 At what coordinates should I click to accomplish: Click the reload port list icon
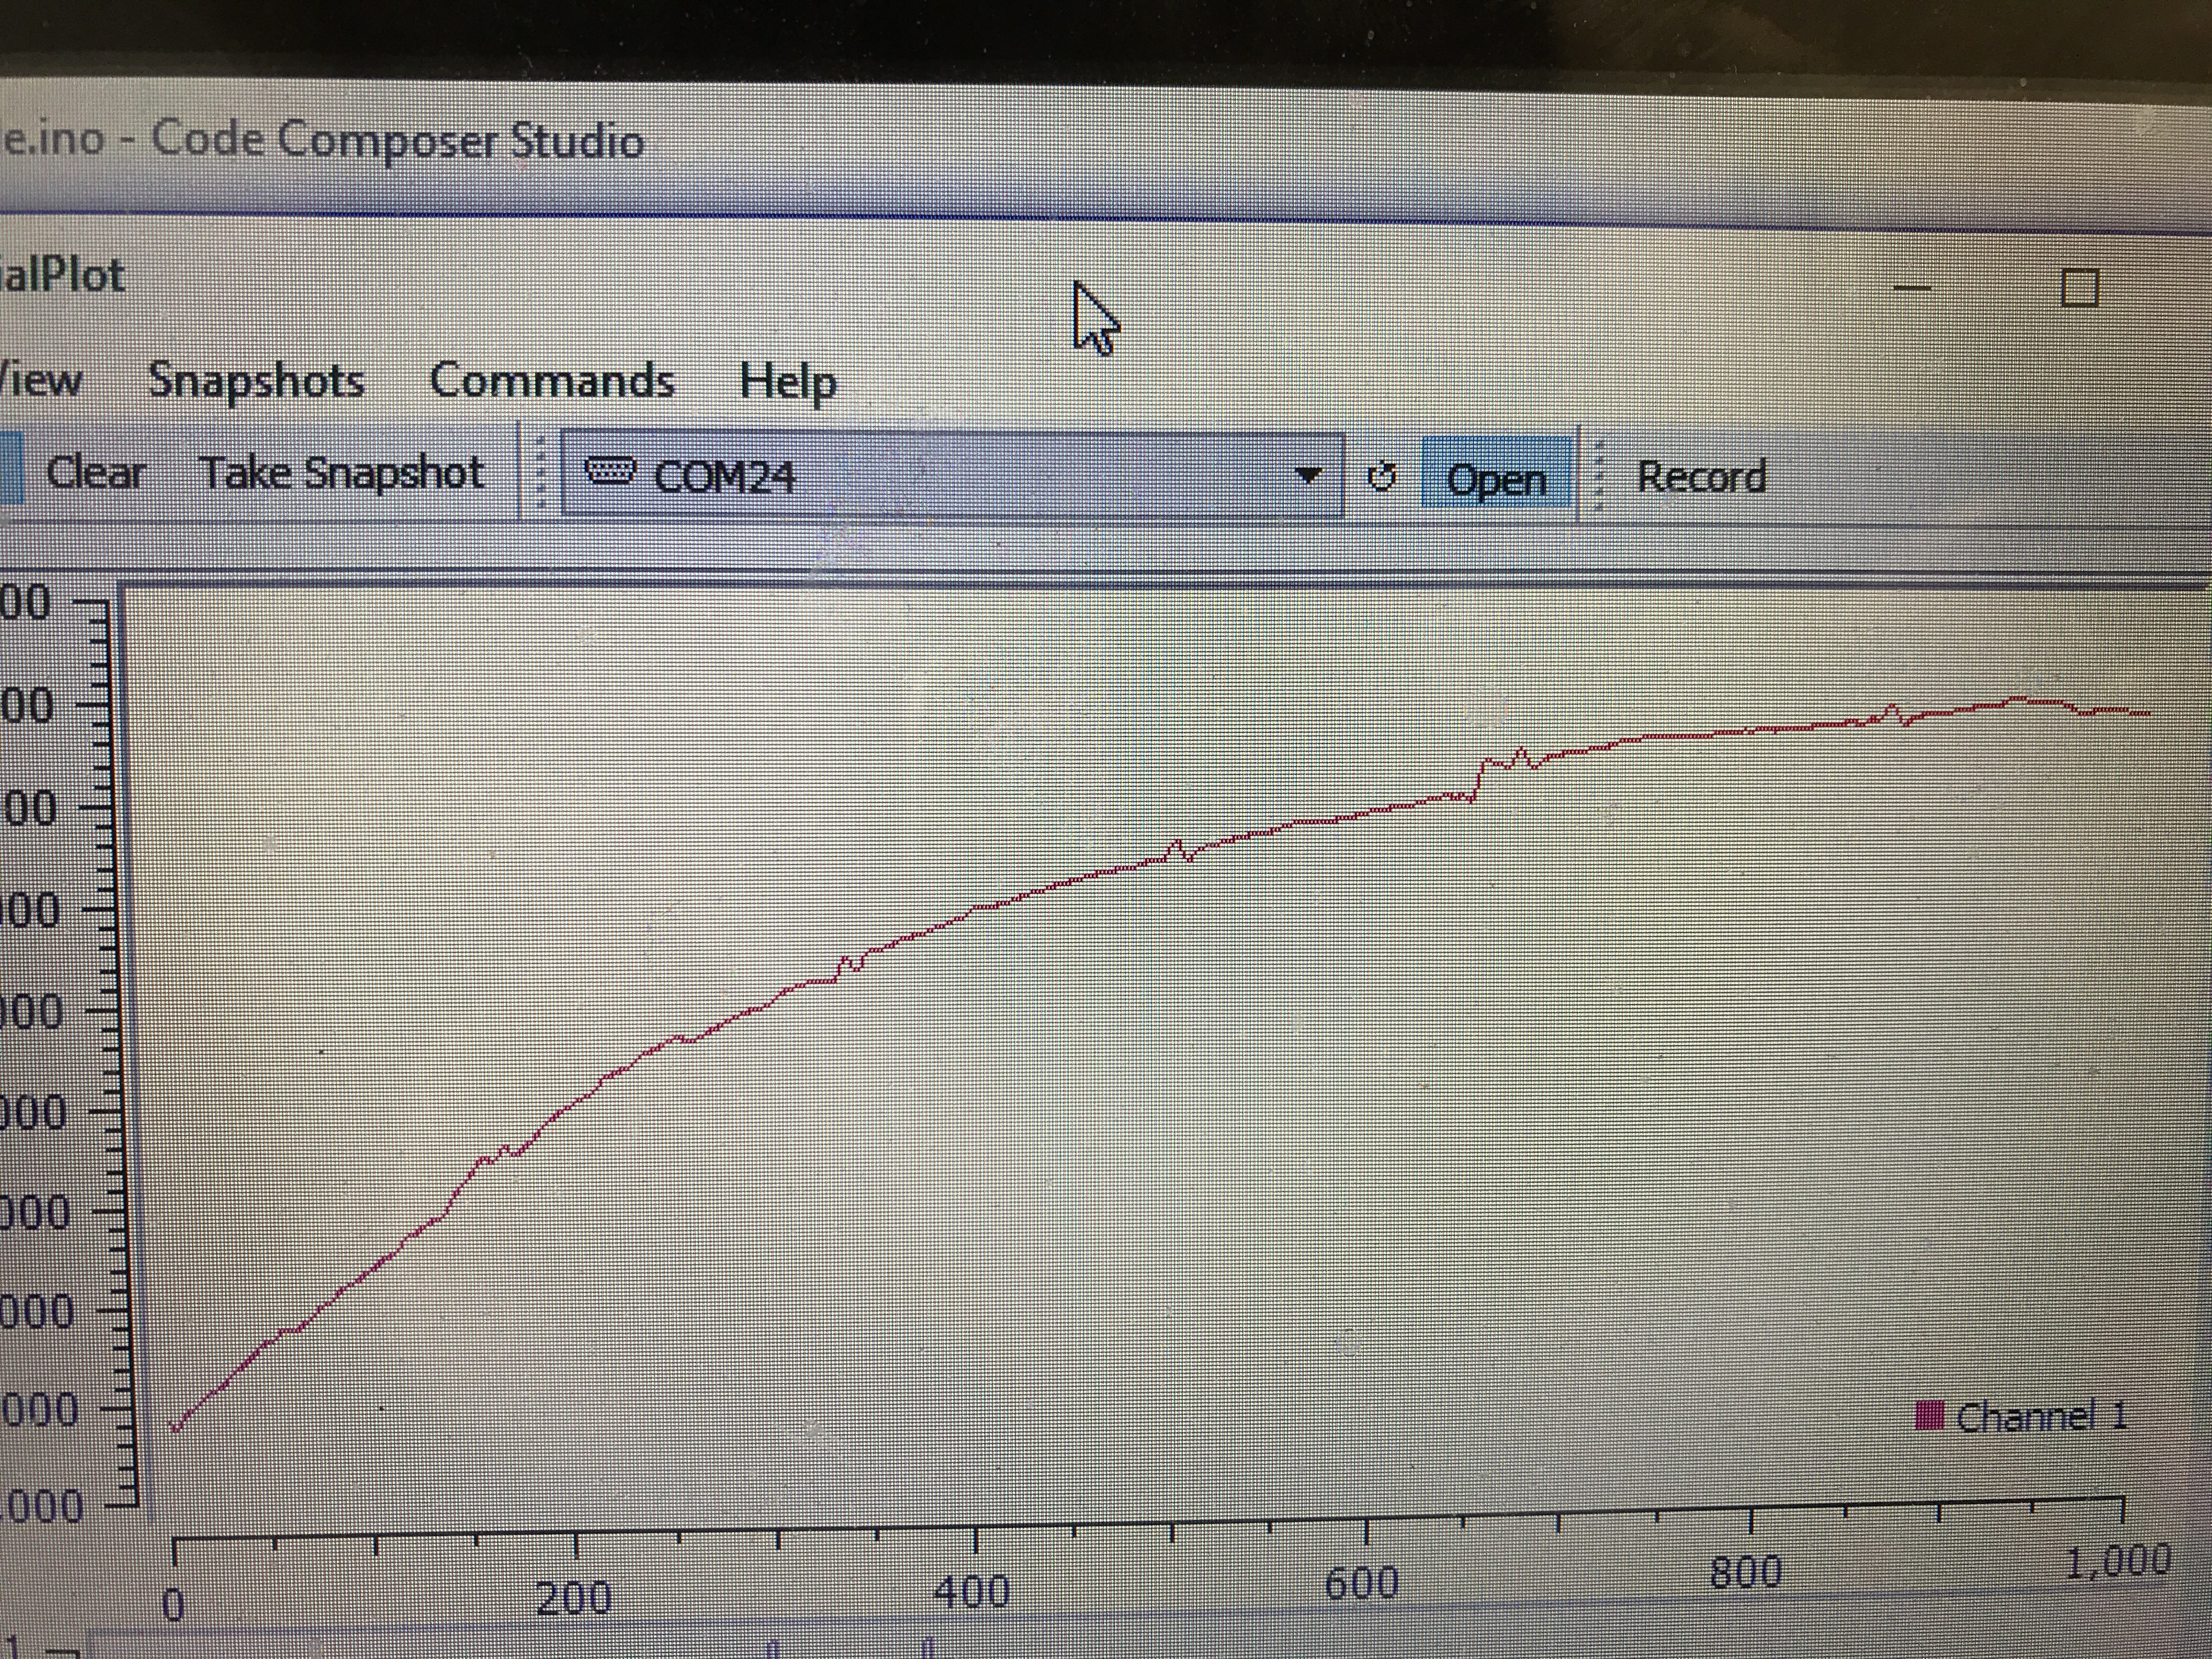click(x=1382, y=476)
